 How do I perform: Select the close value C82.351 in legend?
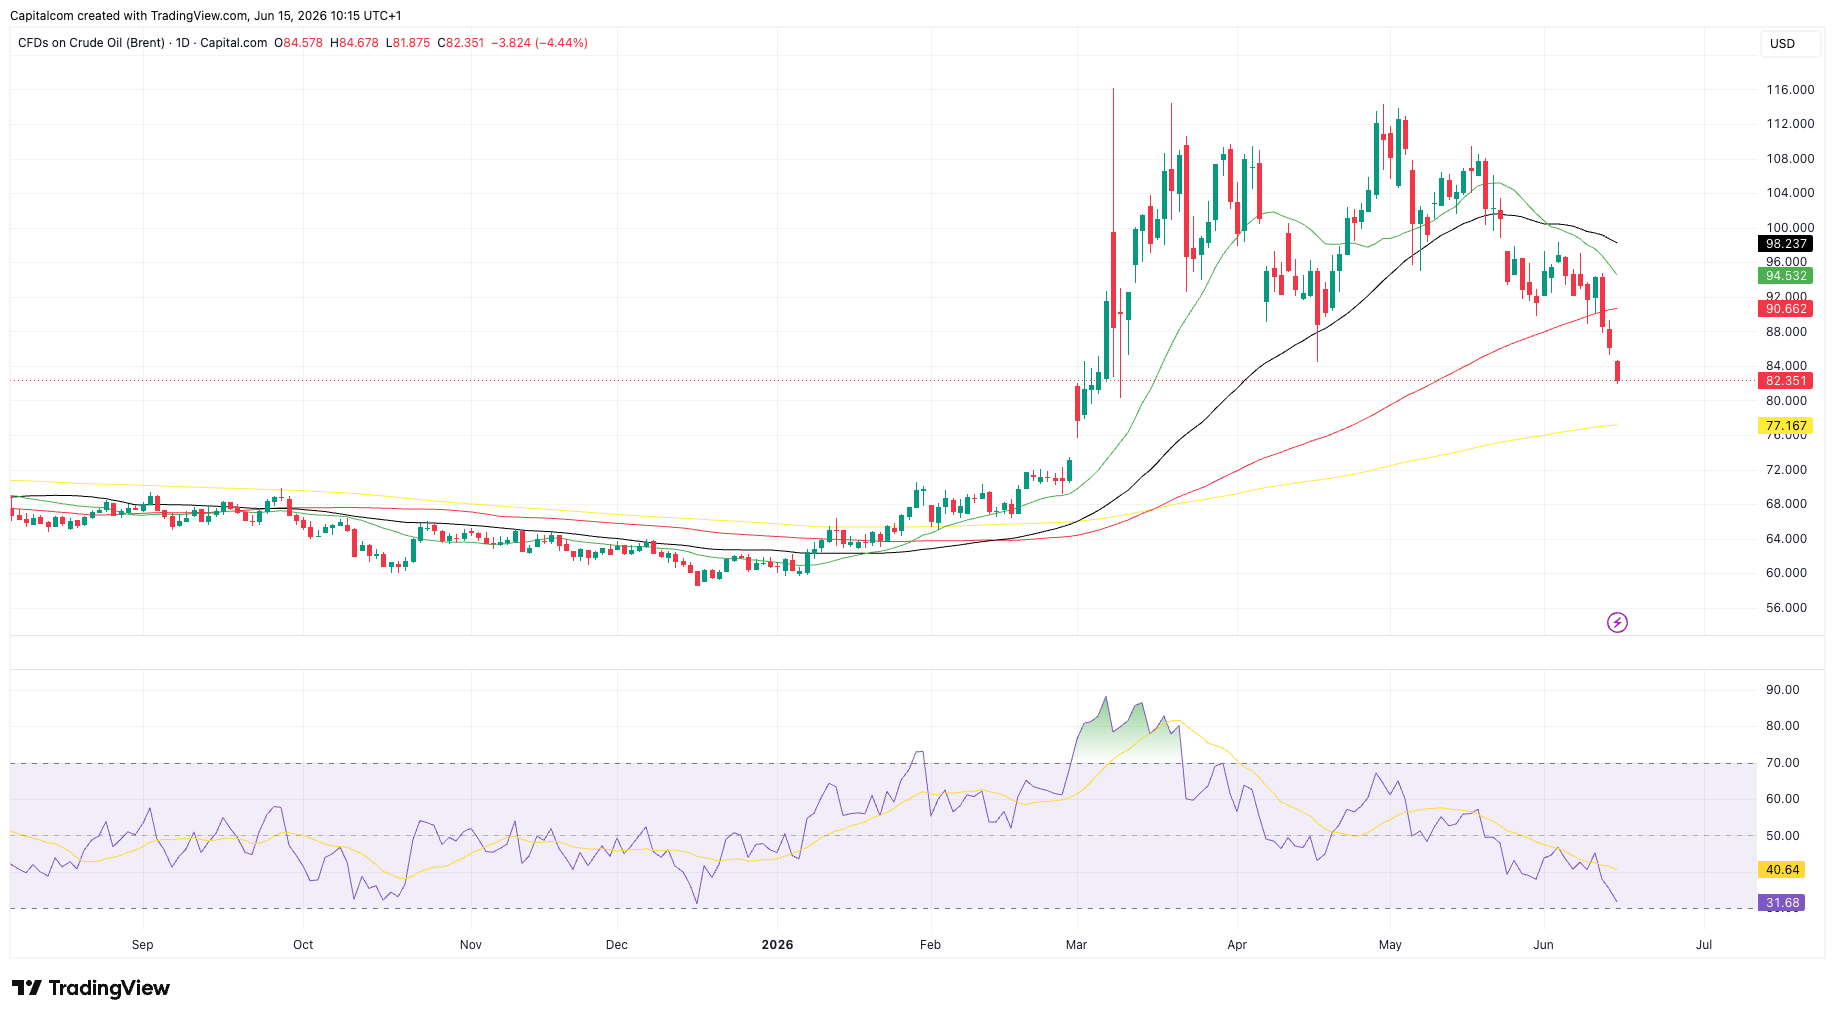[x=461, y=43]
